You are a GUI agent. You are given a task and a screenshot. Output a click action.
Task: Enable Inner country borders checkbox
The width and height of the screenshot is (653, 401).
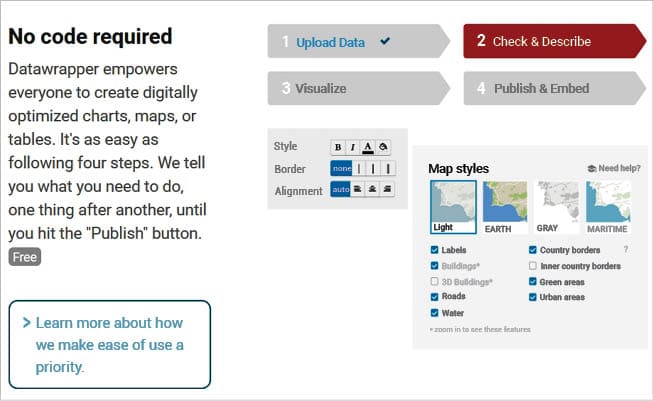coord(532,266)
